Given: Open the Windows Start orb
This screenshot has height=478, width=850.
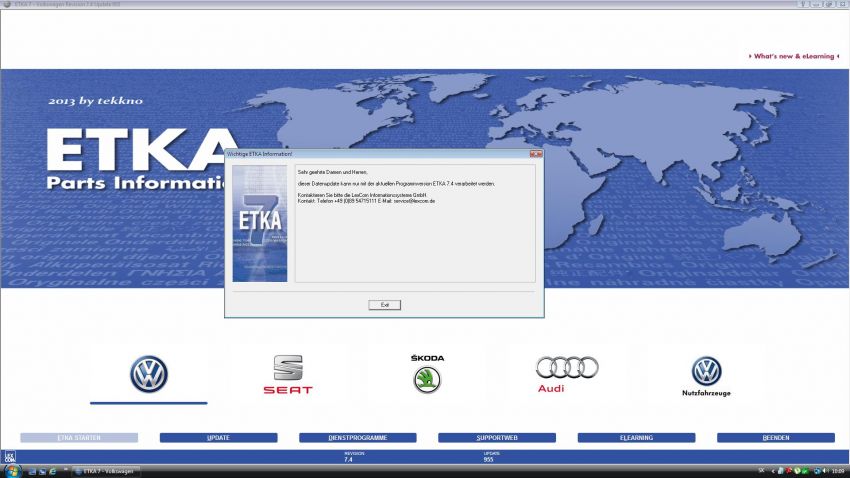Looking at the screenshot, I should (11, 470).
